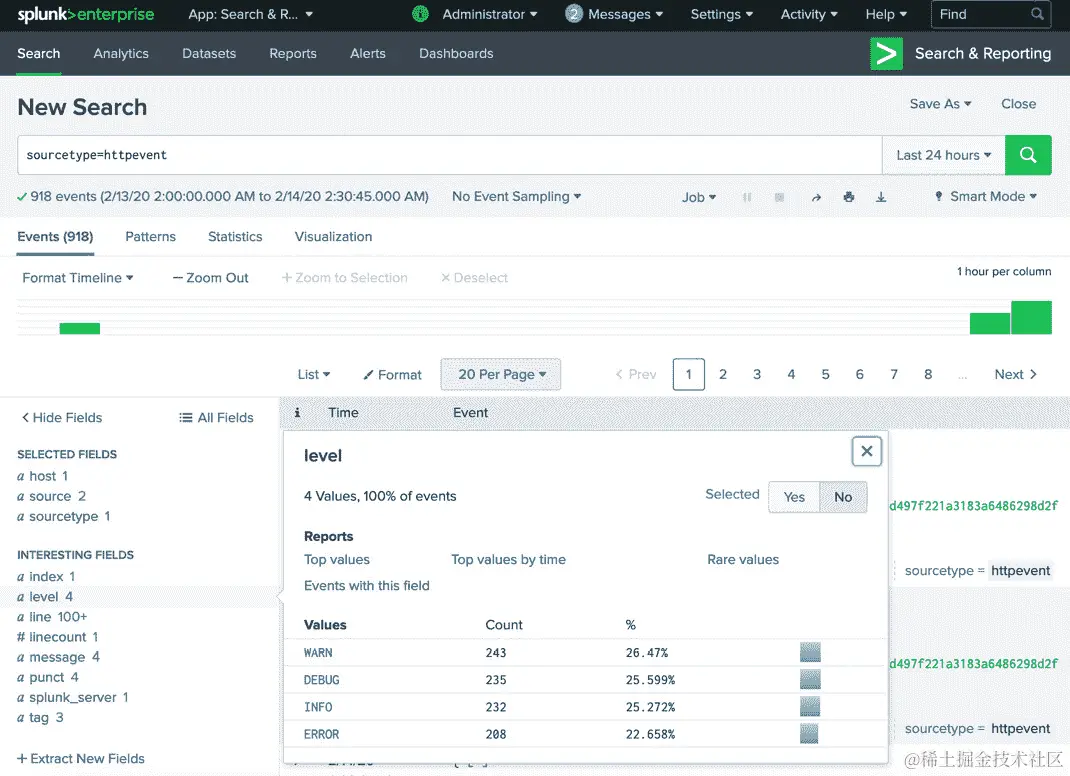1070x776 pixels.
Task: Open the Activity menu
Action: (809, 14)
